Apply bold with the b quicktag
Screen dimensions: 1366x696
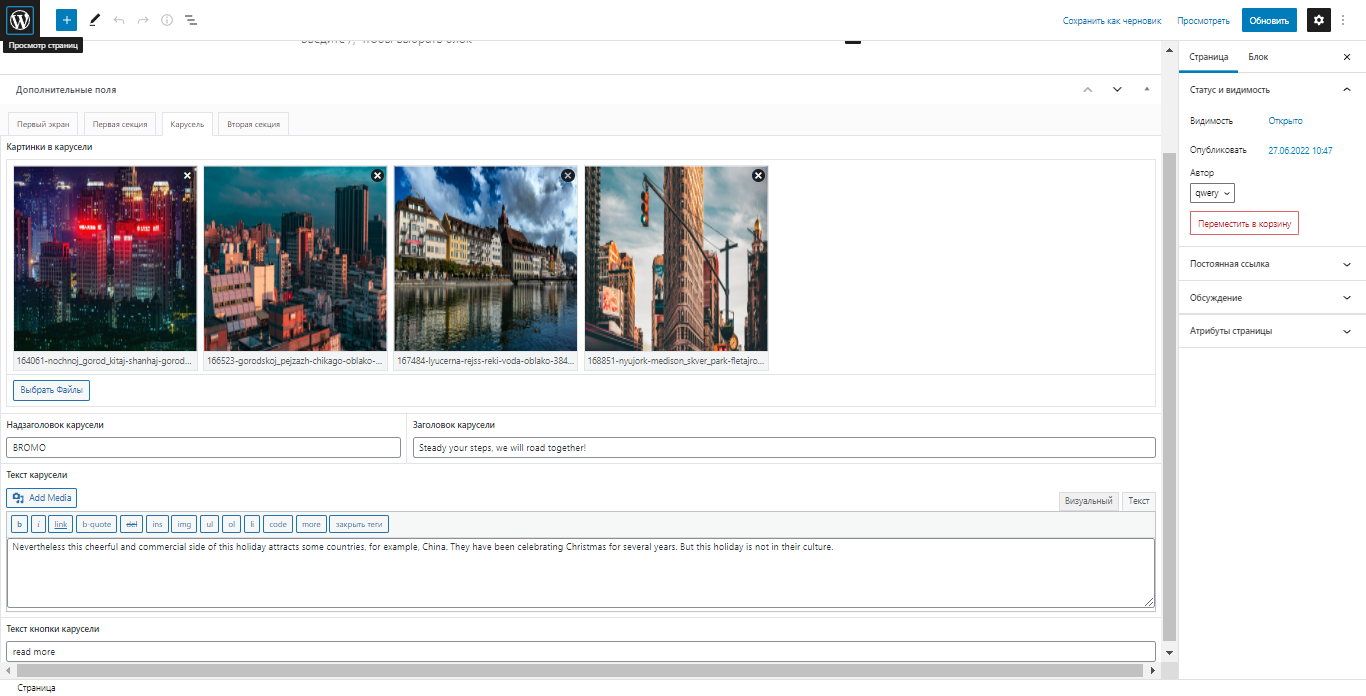coord(20,524)
